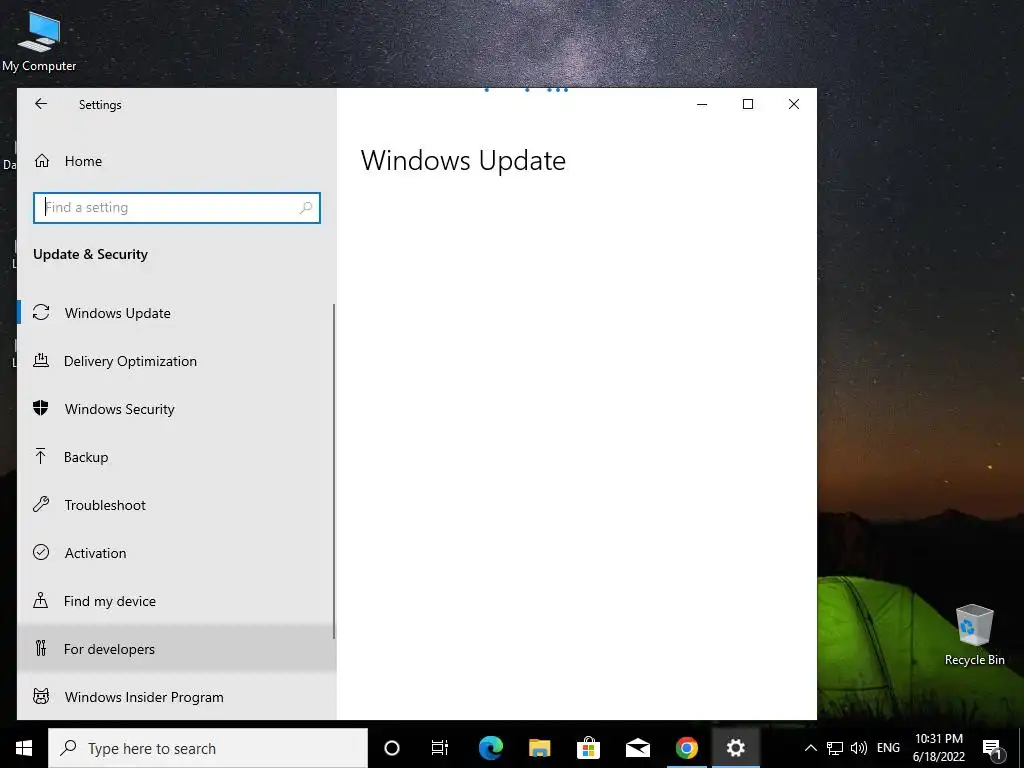Click the Type here to search box
The height and width of the screenshot is (768, 1024).
pos(208,748)
